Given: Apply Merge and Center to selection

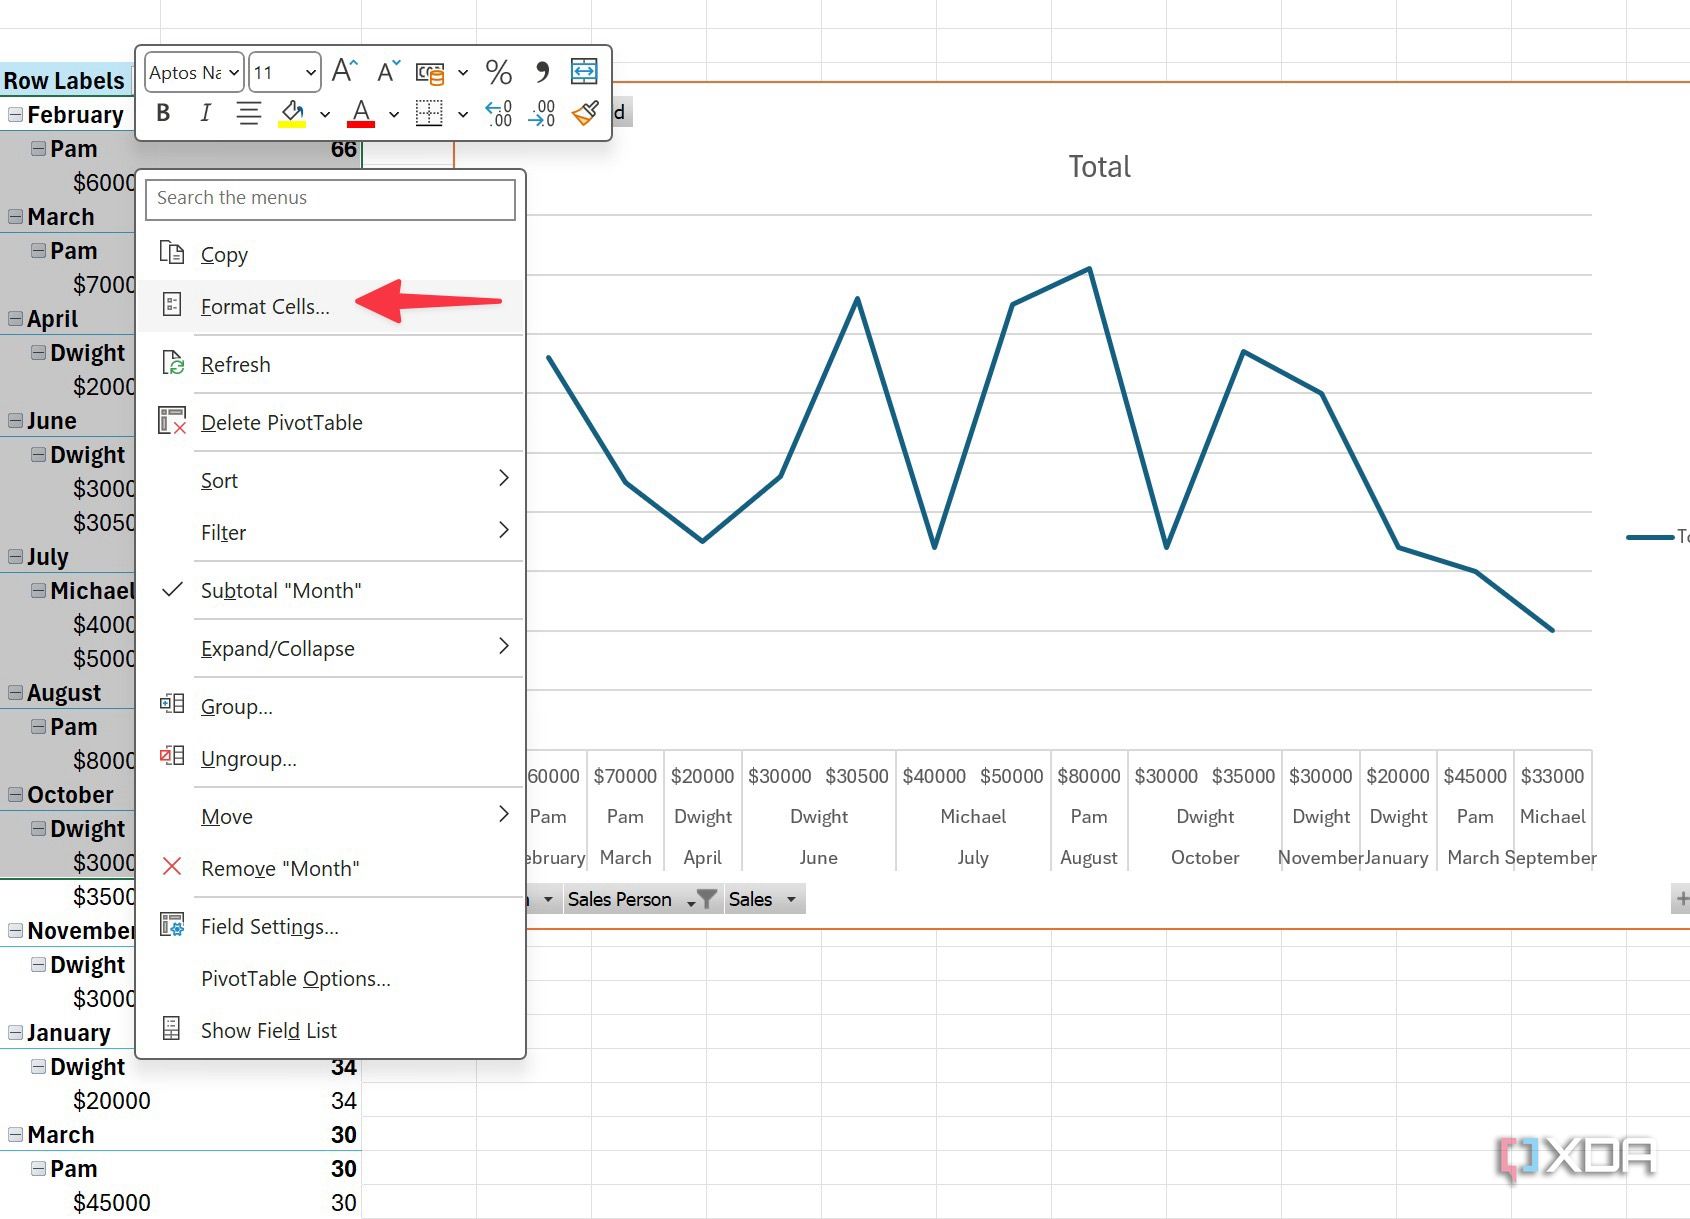Looking at the screenshot, I should coord(583,70).
